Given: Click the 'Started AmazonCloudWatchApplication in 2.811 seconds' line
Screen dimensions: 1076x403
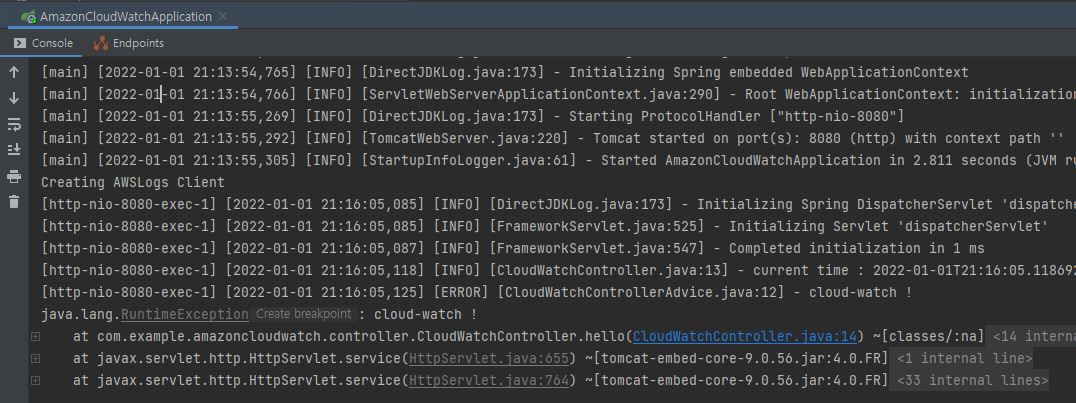Looking at the screenshot, I should [x=559, y=161].
